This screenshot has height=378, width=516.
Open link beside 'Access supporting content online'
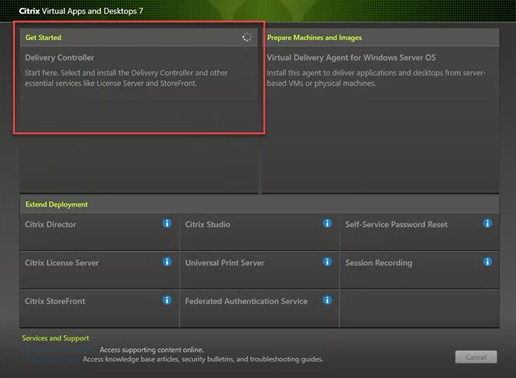(59, 350)
